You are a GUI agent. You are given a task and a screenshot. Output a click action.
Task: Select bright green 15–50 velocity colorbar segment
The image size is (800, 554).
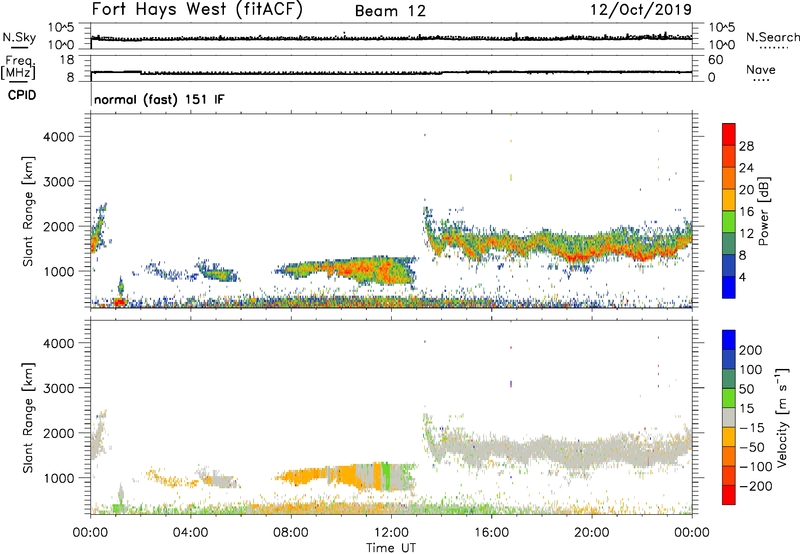[729, 398]
